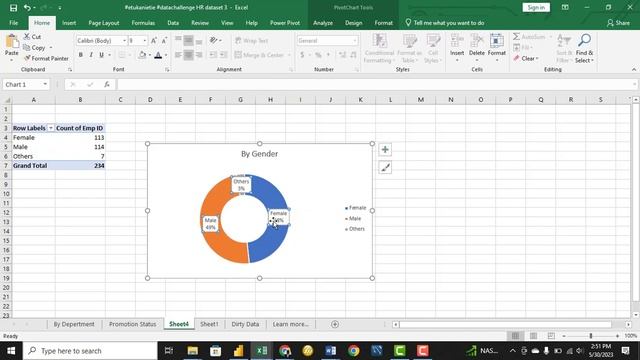Click the File backstage button
Image resolution: width=640 pixels, height=360 pixels.
pos(13,23)
